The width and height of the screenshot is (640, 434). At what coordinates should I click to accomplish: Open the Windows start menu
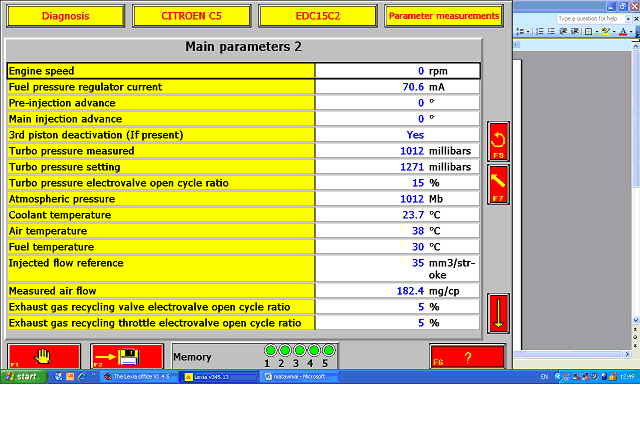[x=23, y=376]
